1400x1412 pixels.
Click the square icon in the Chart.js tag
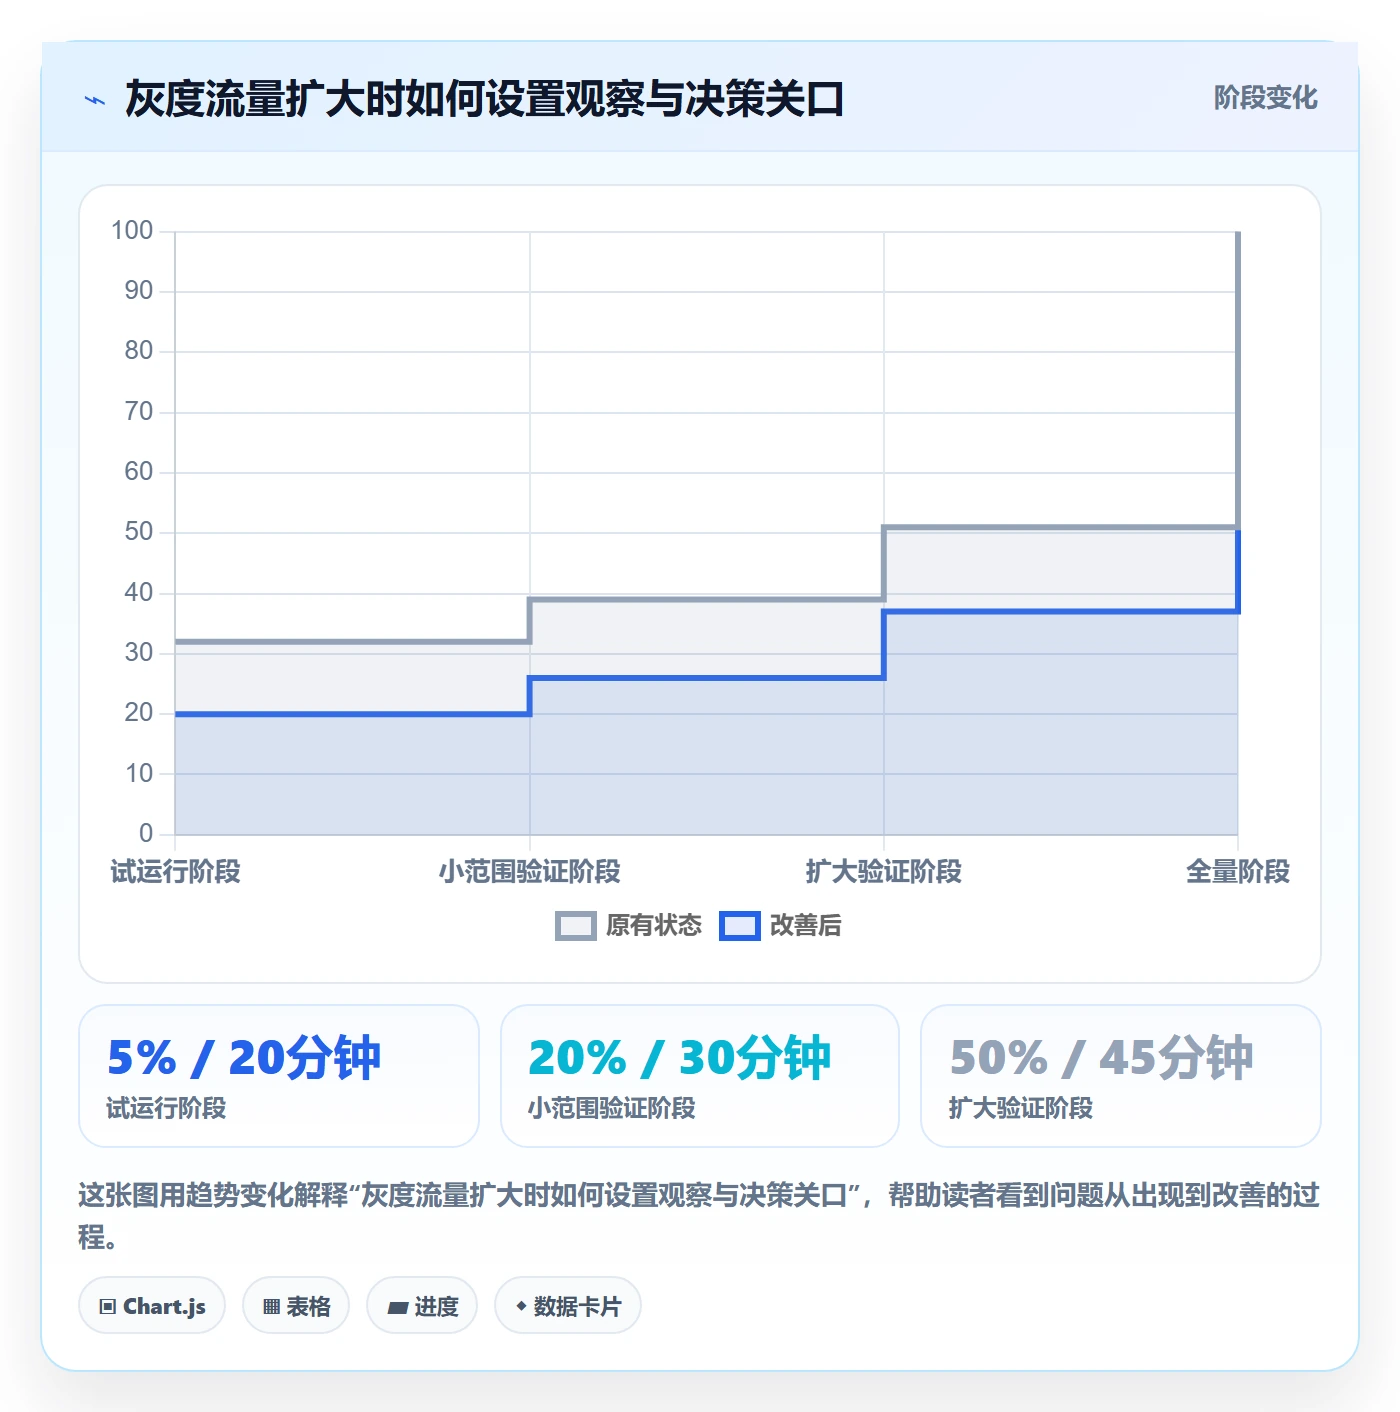click(107, 1306)
